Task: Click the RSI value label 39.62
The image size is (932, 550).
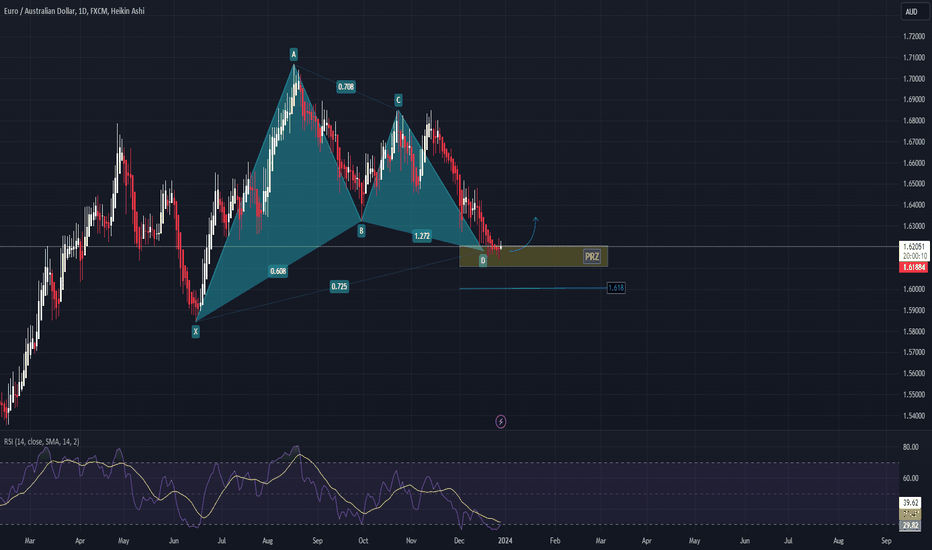Action: 910,502
